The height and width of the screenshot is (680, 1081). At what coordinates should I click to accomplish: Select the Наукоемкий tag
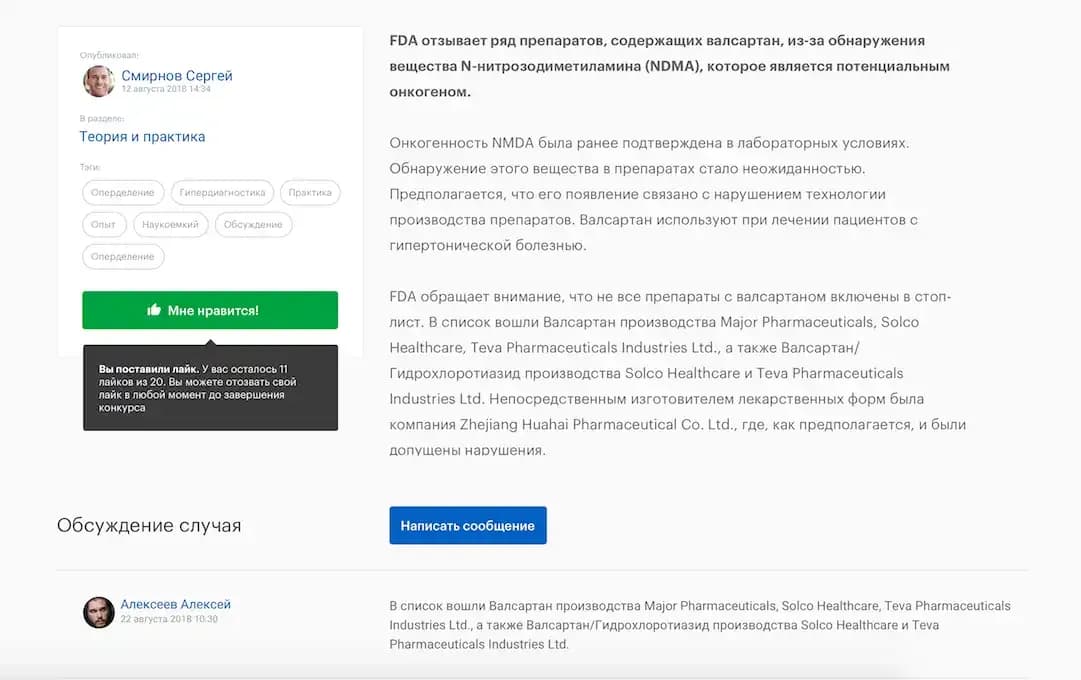(170, 224)
